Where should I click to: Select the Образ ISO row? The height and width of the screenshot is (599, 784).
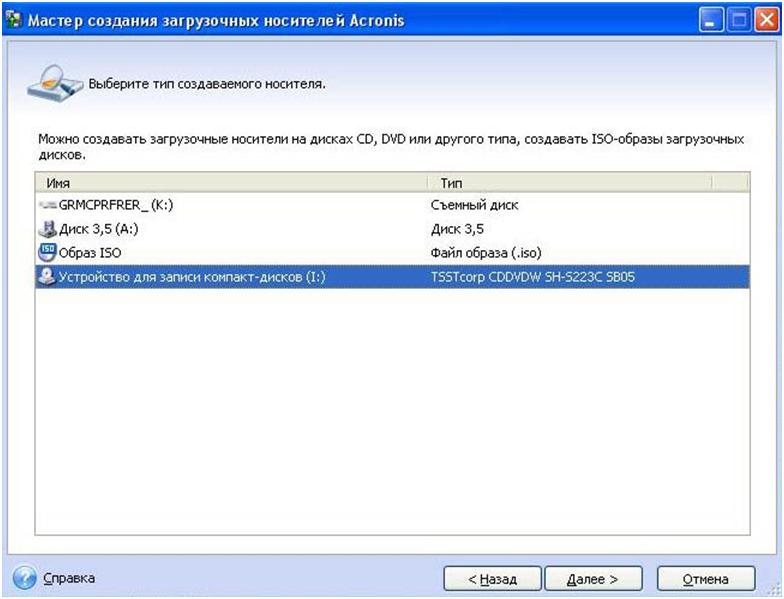(392, 252)
